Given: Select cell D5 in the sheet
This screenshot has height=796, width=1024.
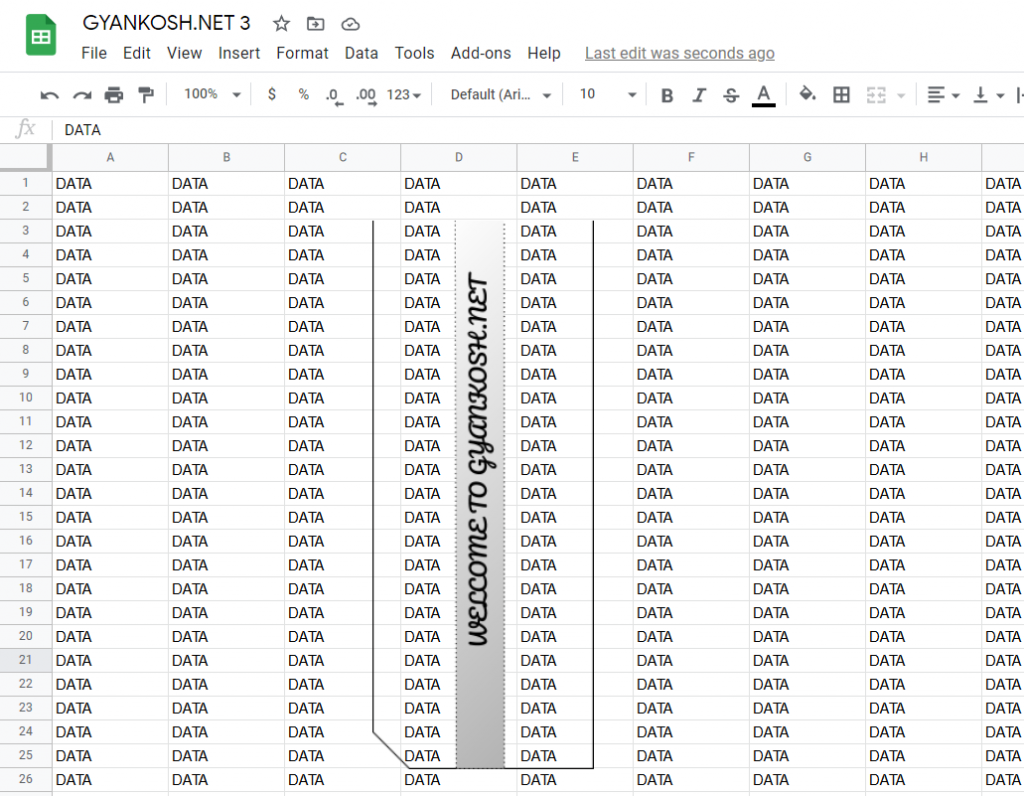Looking at the screenshot, I should click(458, 279).
